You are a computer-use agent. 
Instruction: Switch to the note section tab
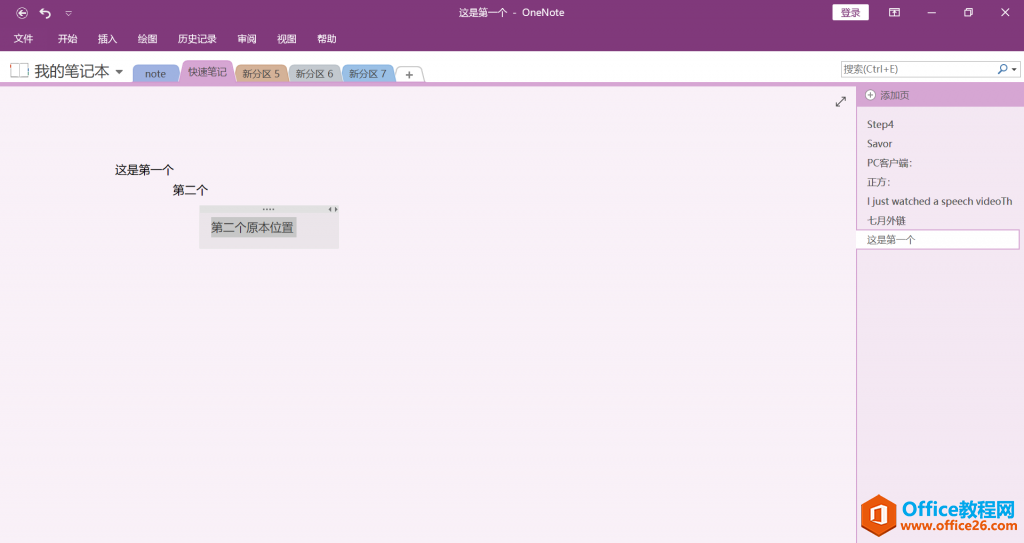[155, 74]
